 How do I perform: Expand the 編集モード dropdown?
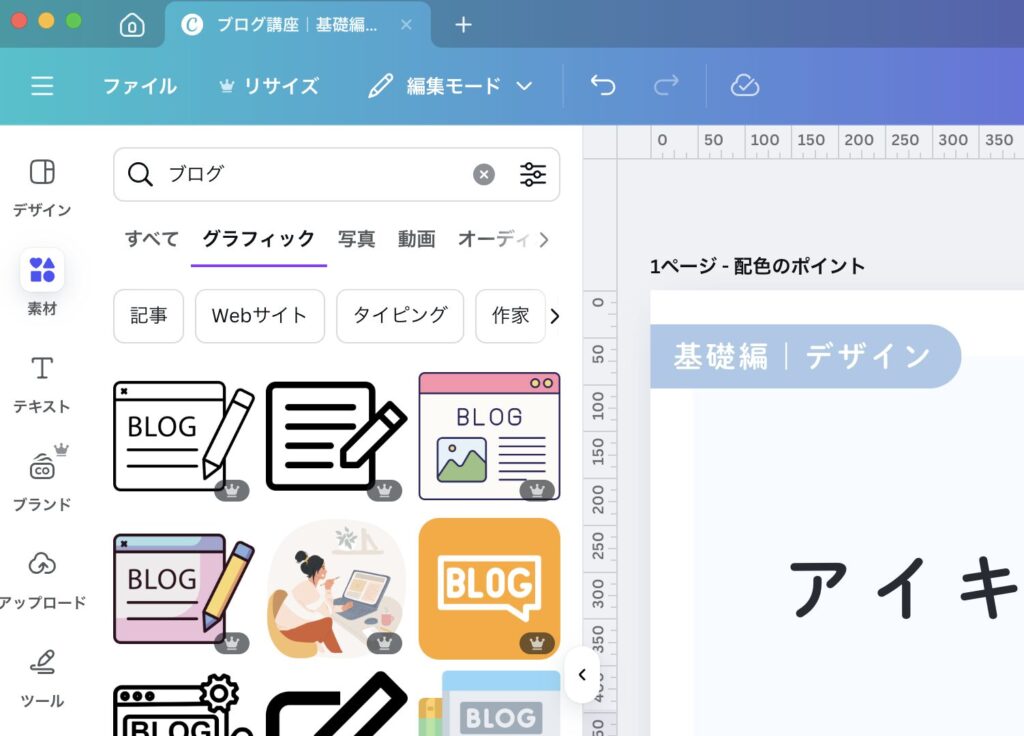[451, 86]
